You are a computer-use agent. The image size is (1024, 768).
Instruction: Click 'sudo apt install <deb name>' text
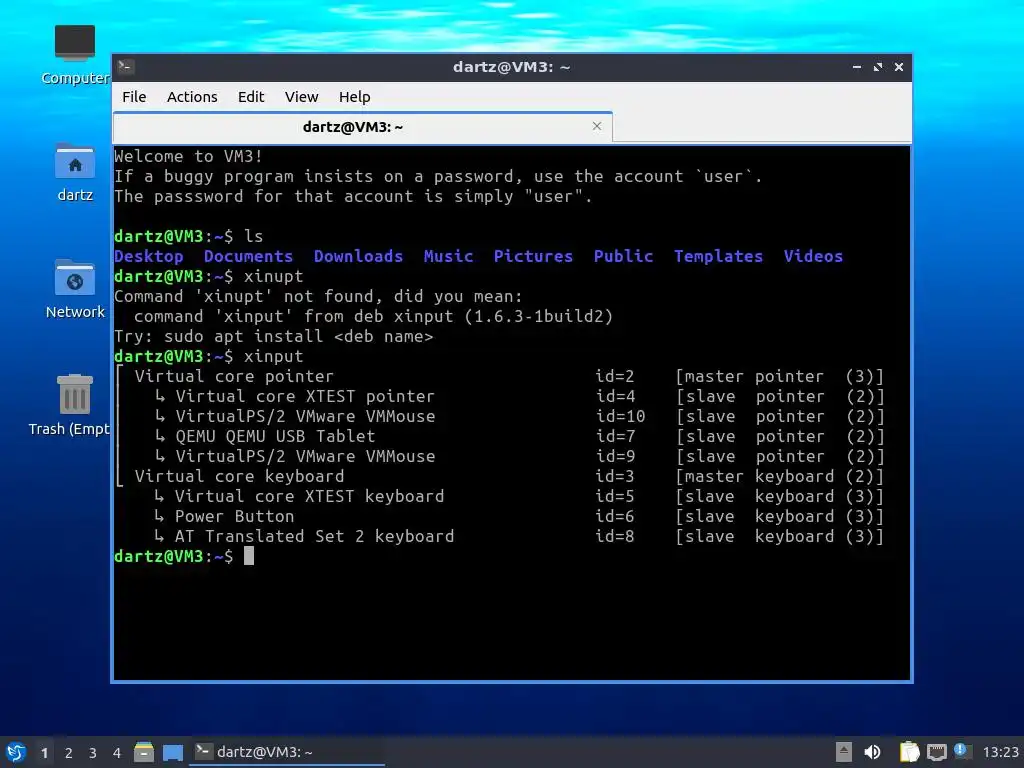click(x=298, y=336)
